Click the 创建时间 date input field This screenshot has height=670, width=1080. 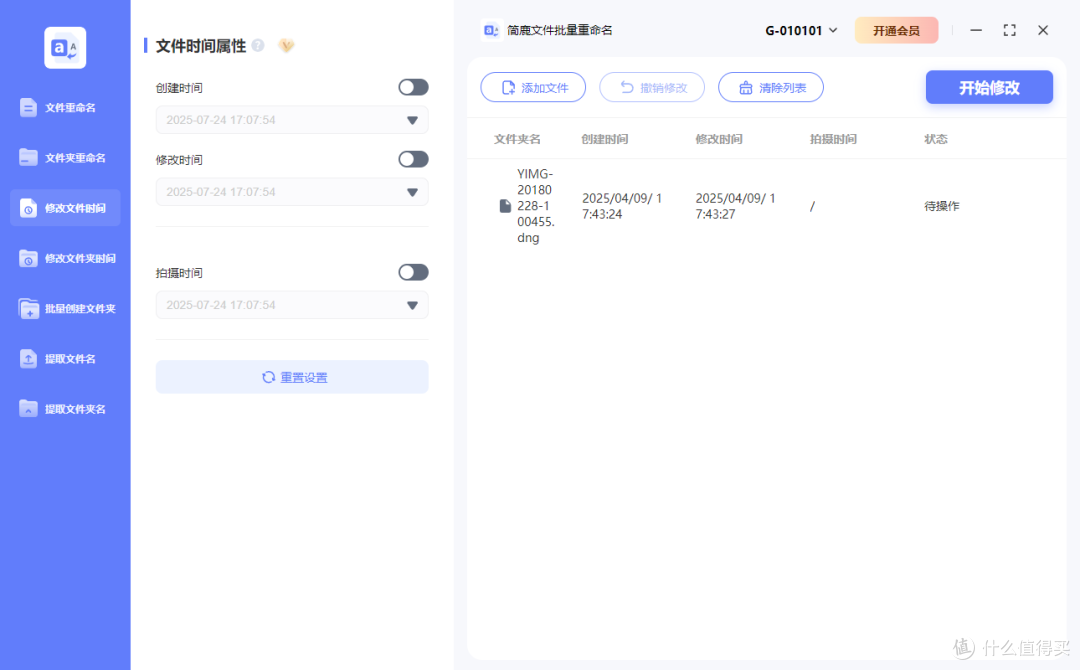pyautogui.click(x=292, y=120)
